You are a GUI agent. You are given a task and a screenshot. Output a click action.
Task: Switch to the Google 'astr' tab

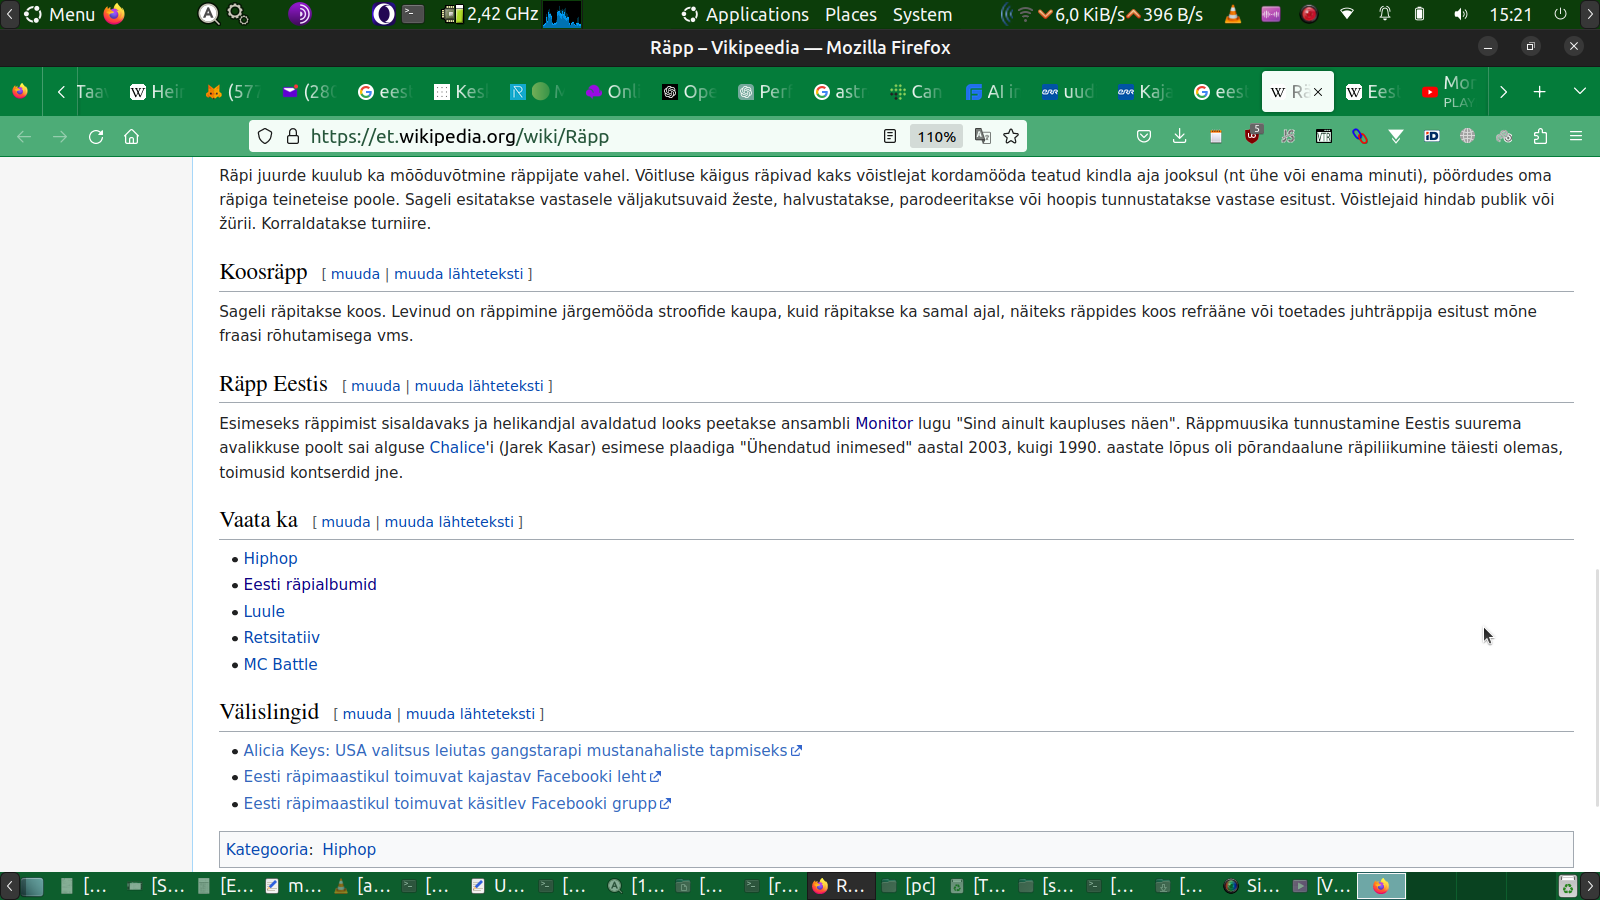click(840, 92)
